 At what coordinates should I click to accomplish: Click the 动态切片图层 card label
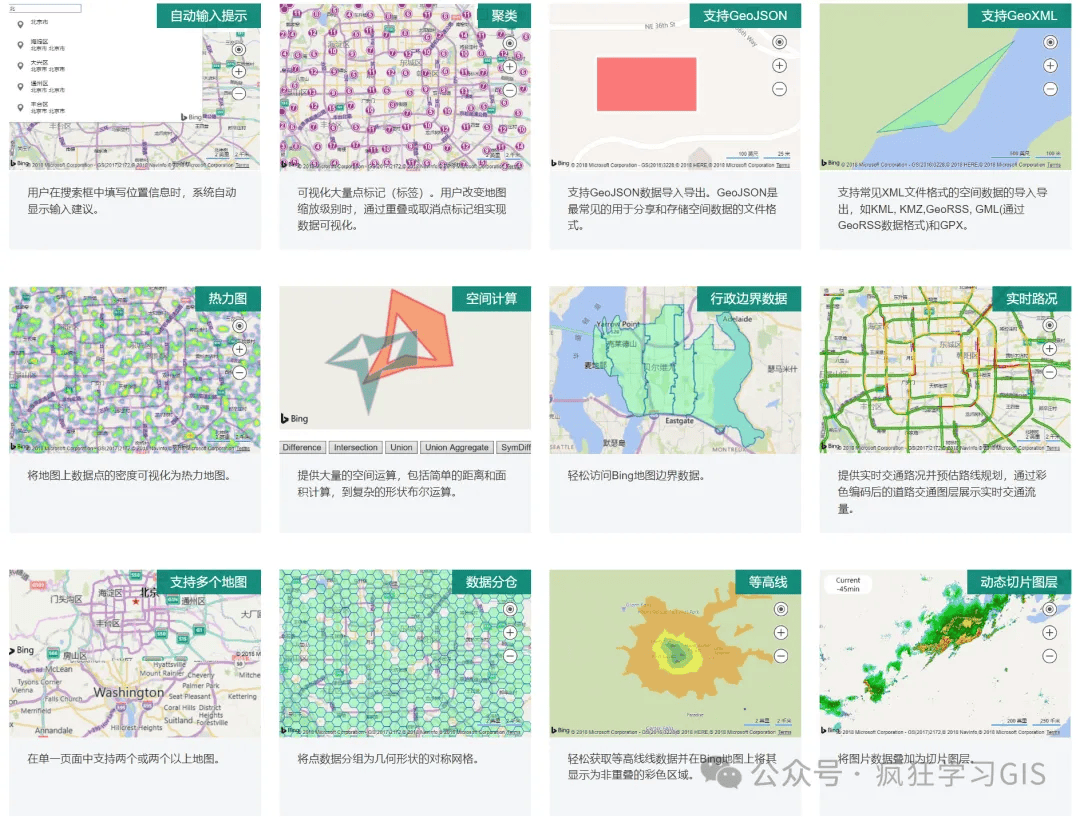click(1019, 582)
